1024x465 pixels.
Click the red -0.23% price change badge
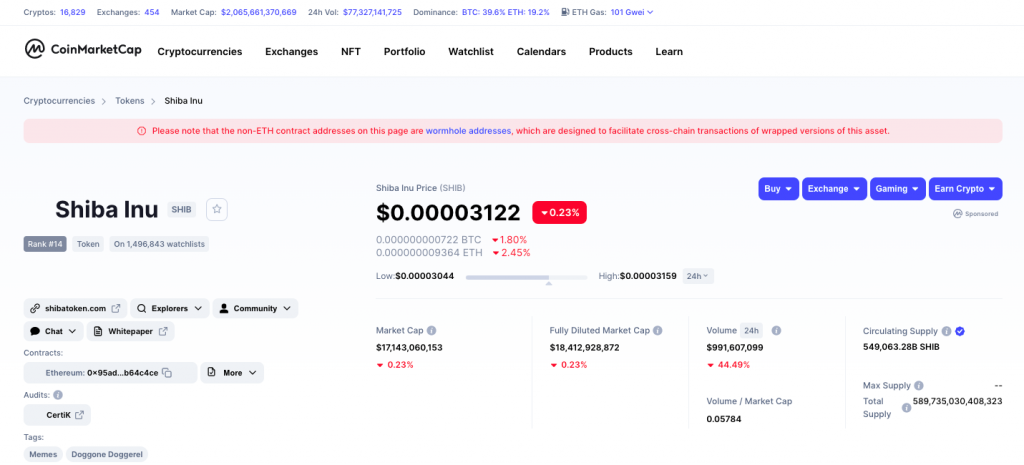(560, 212)
